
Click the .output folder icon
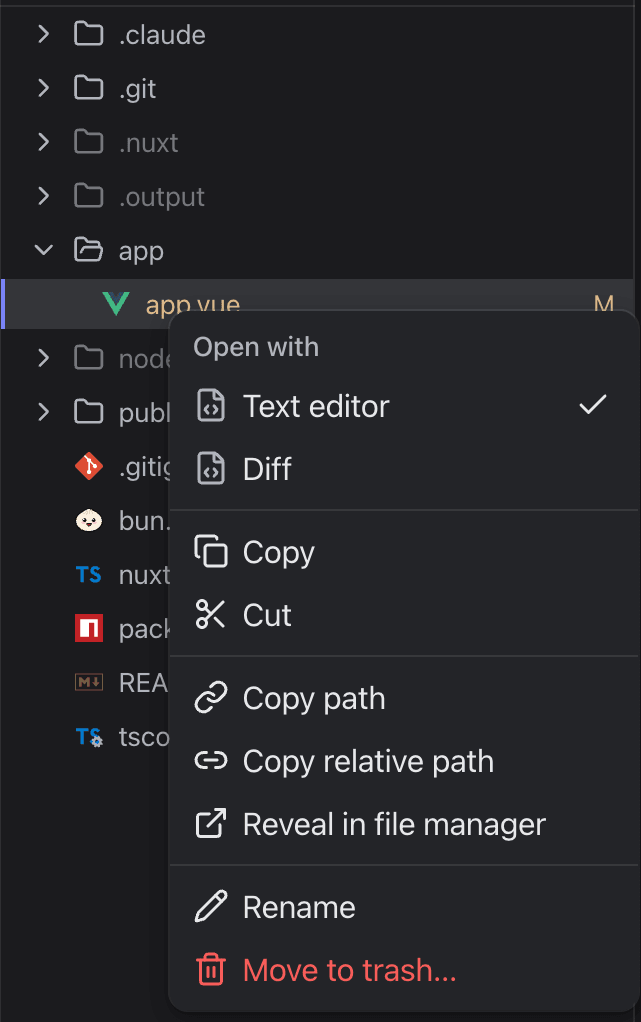pos(89,196)
